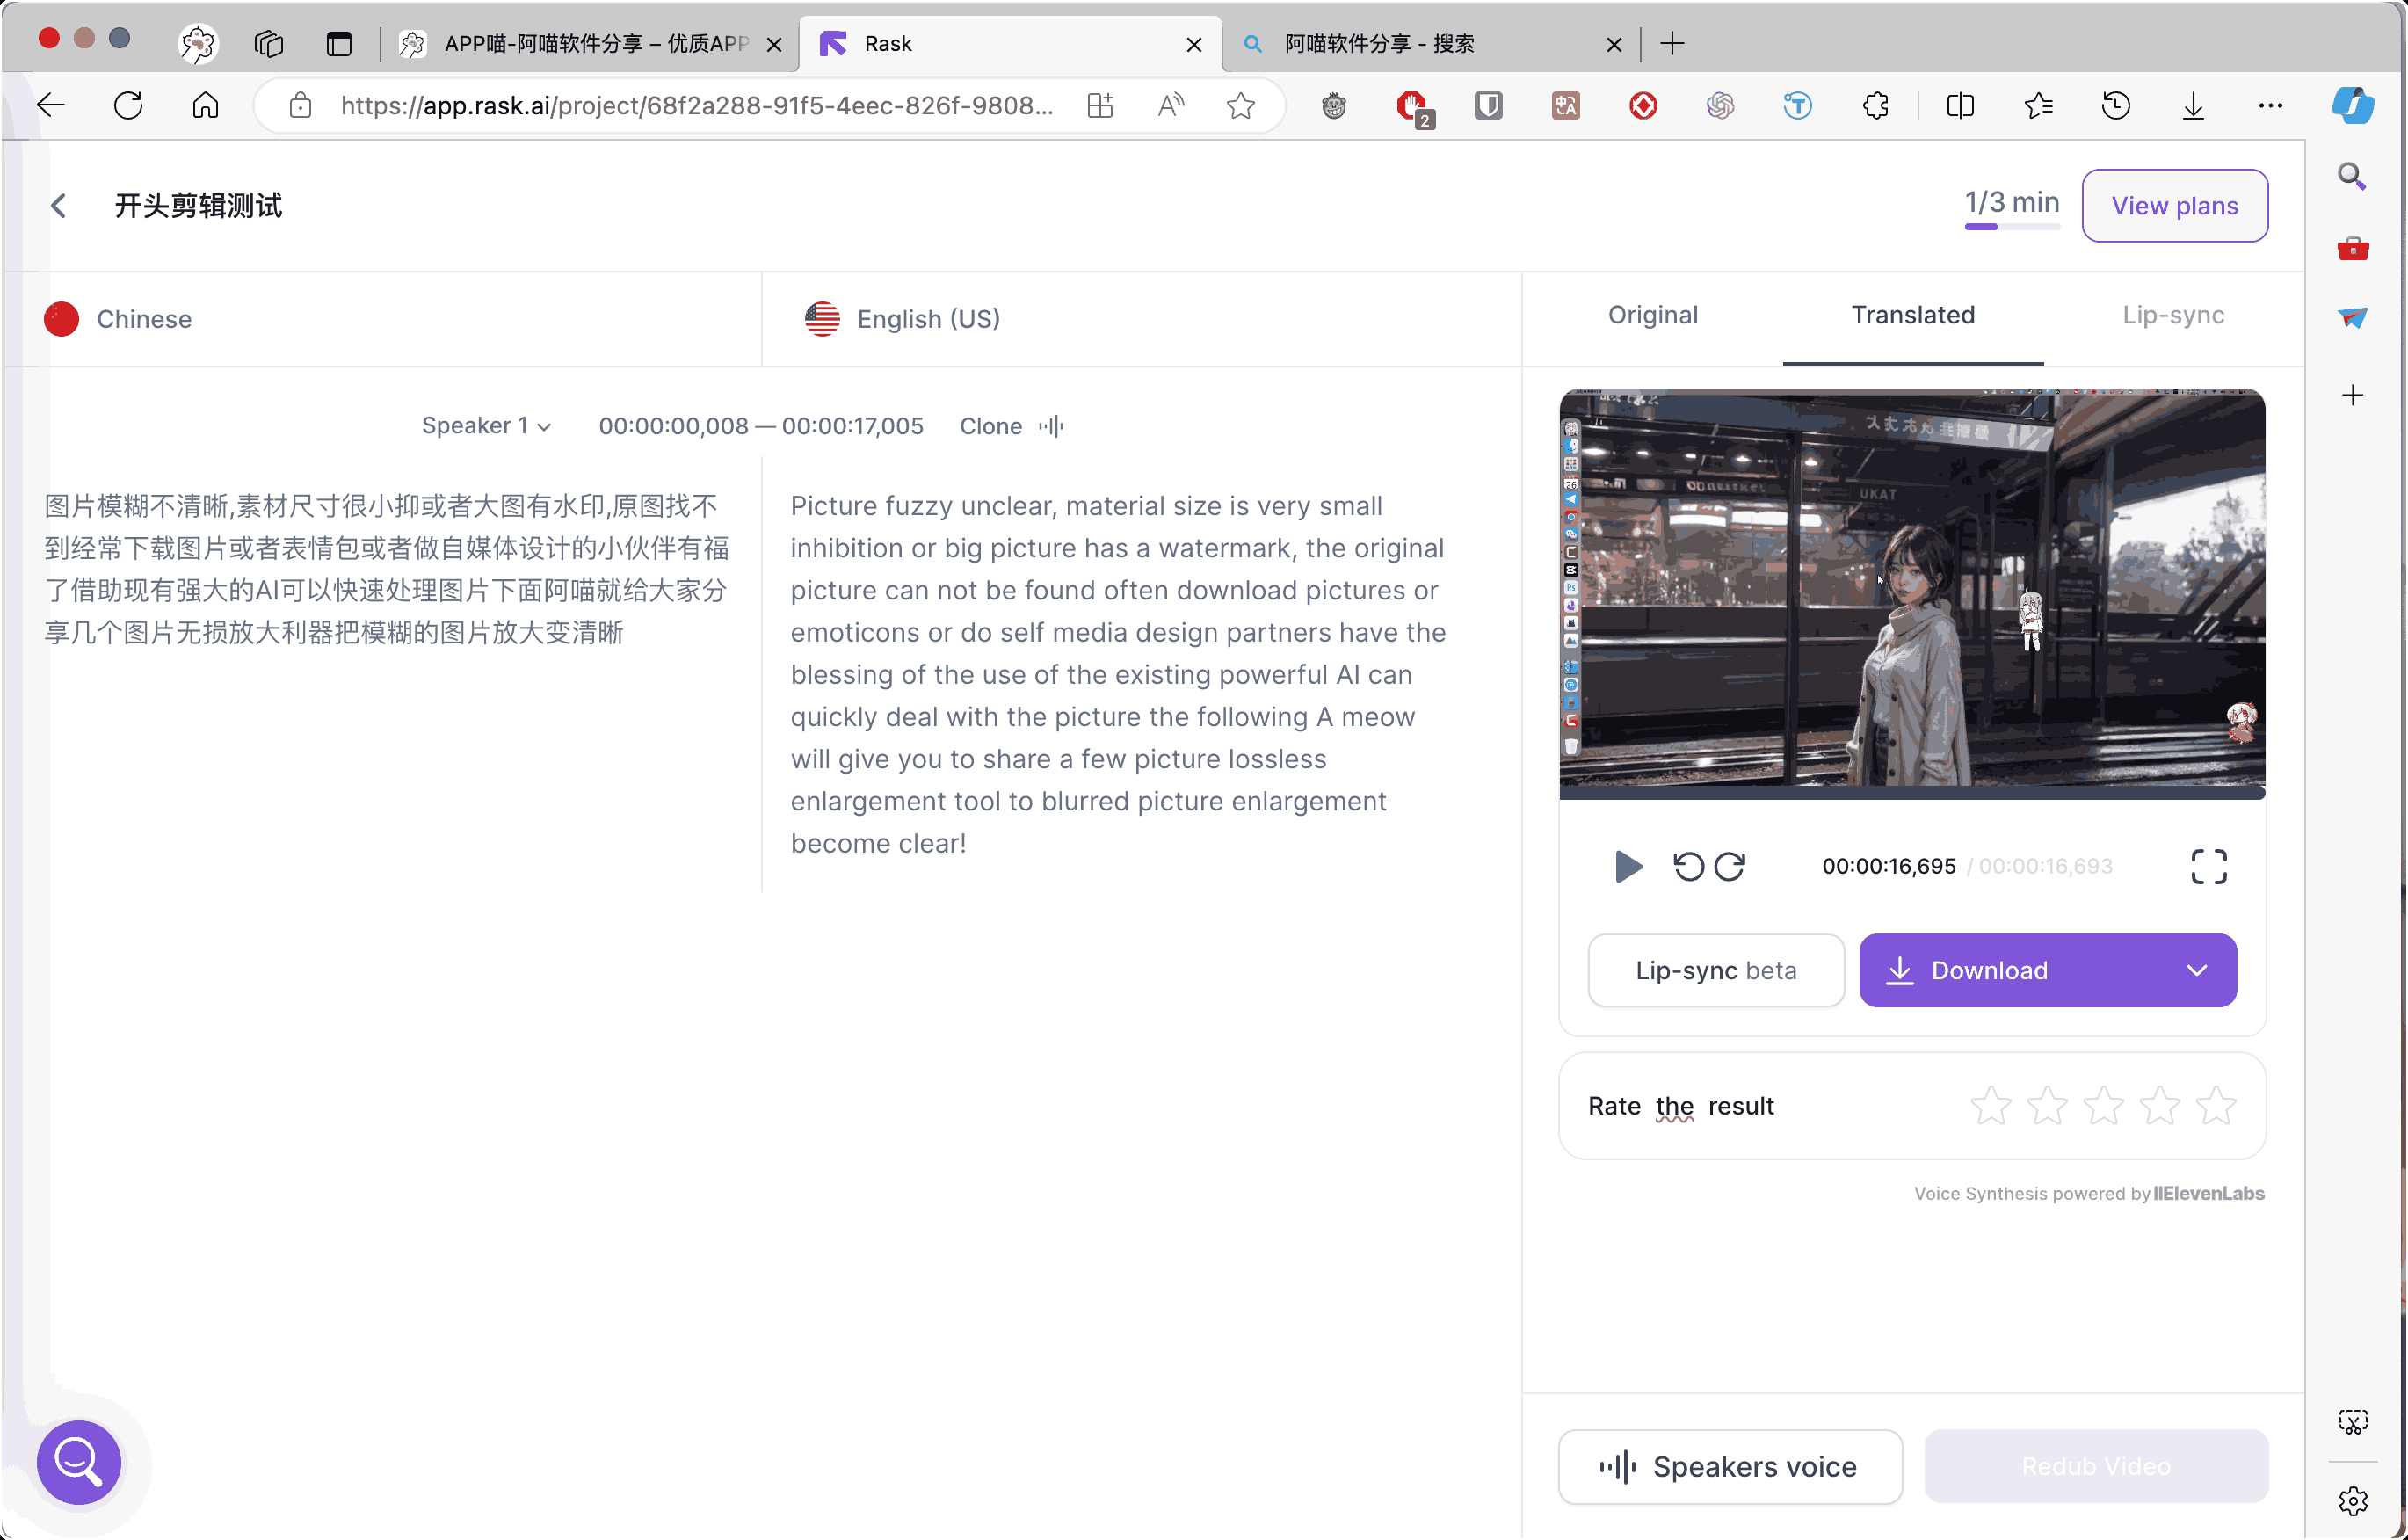
Task: Rate result with second star
Action: pyautogui.click(x=2047, y=1105)
